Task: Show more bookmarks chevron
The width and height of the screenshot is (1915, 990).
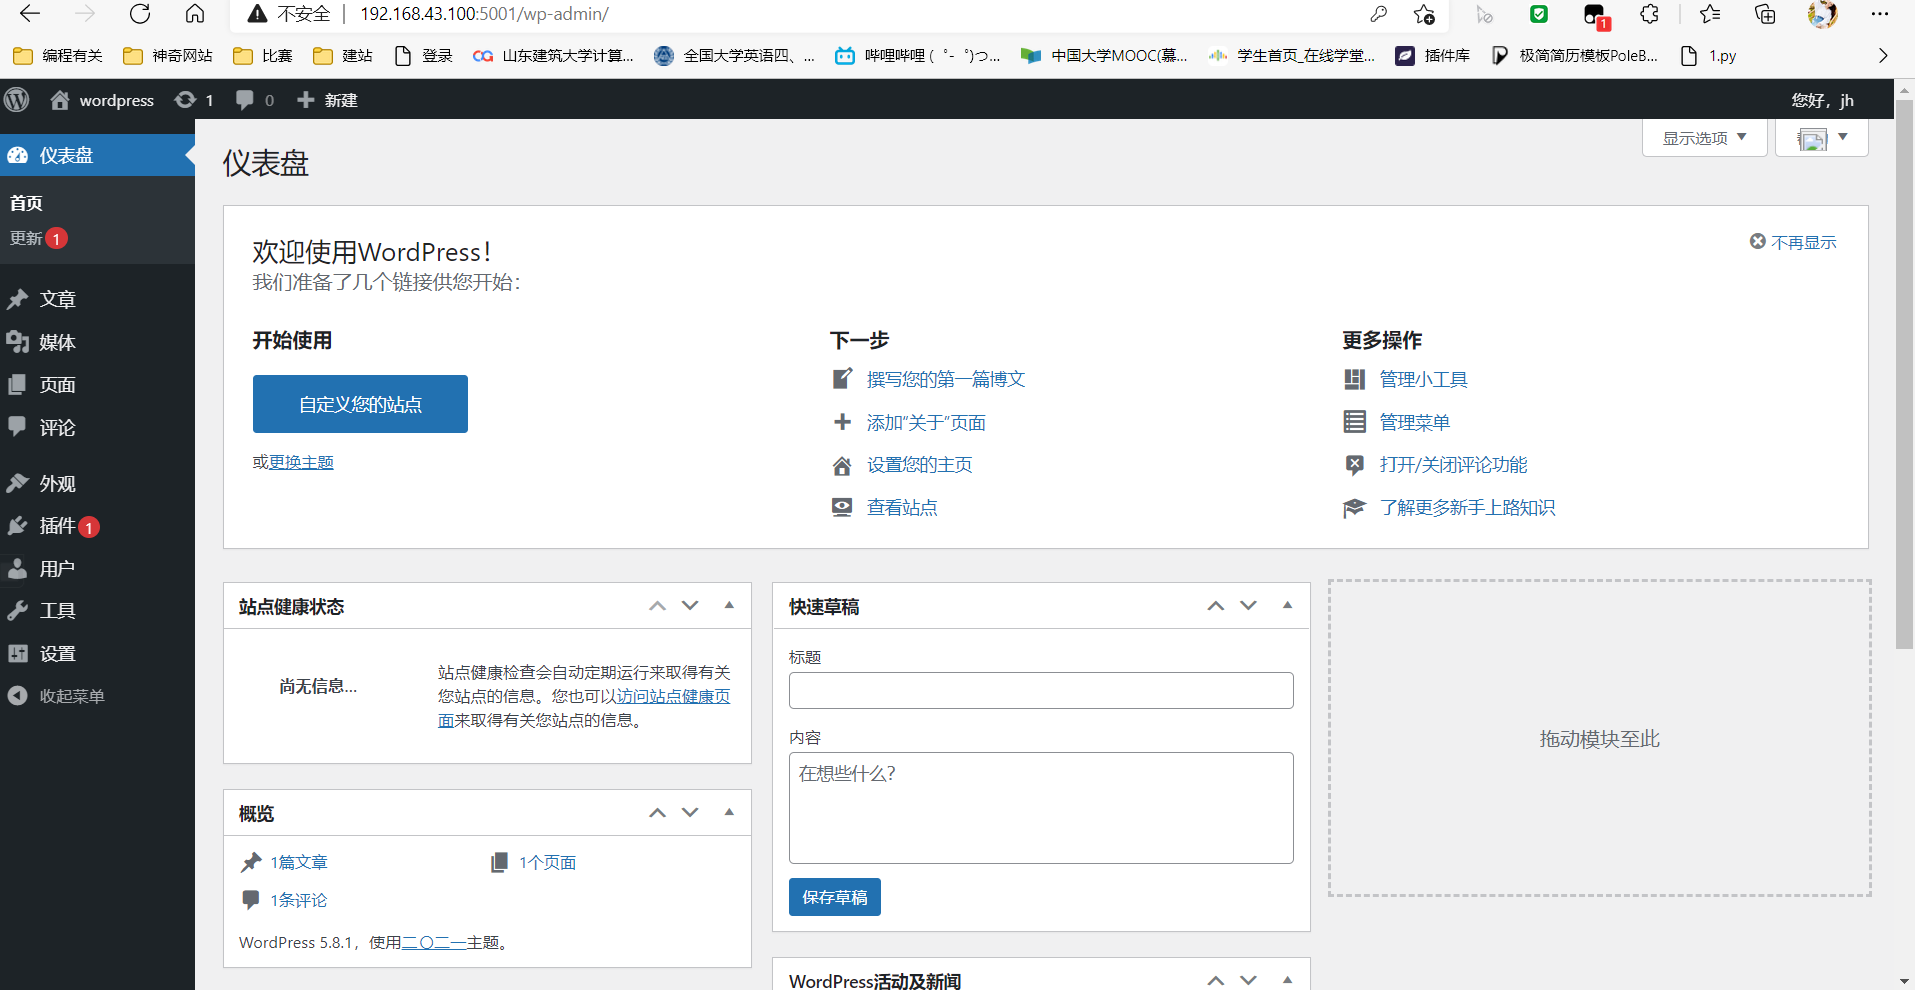Action: tap(1883, 56)
